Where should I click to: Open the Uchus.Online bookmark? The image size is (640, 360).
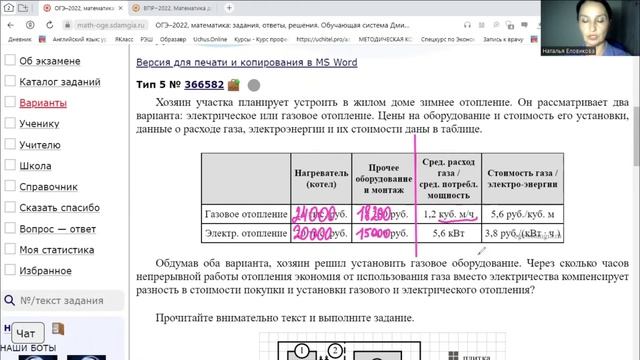(x=210, y=40)
